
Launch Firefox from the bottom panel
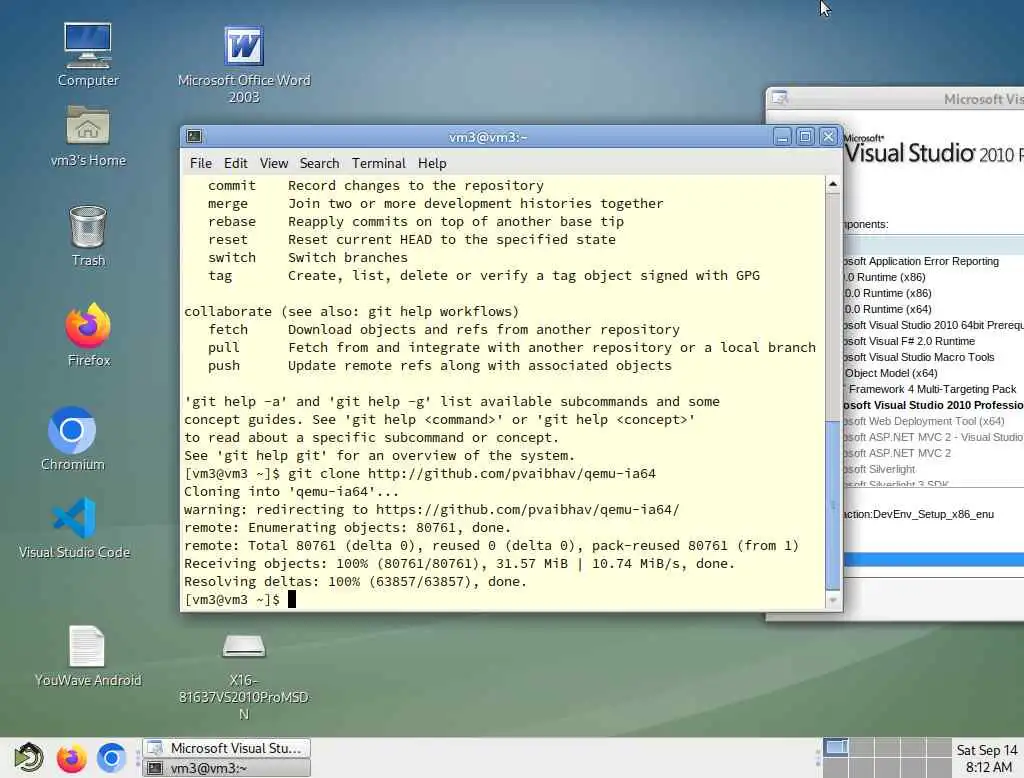71,758
